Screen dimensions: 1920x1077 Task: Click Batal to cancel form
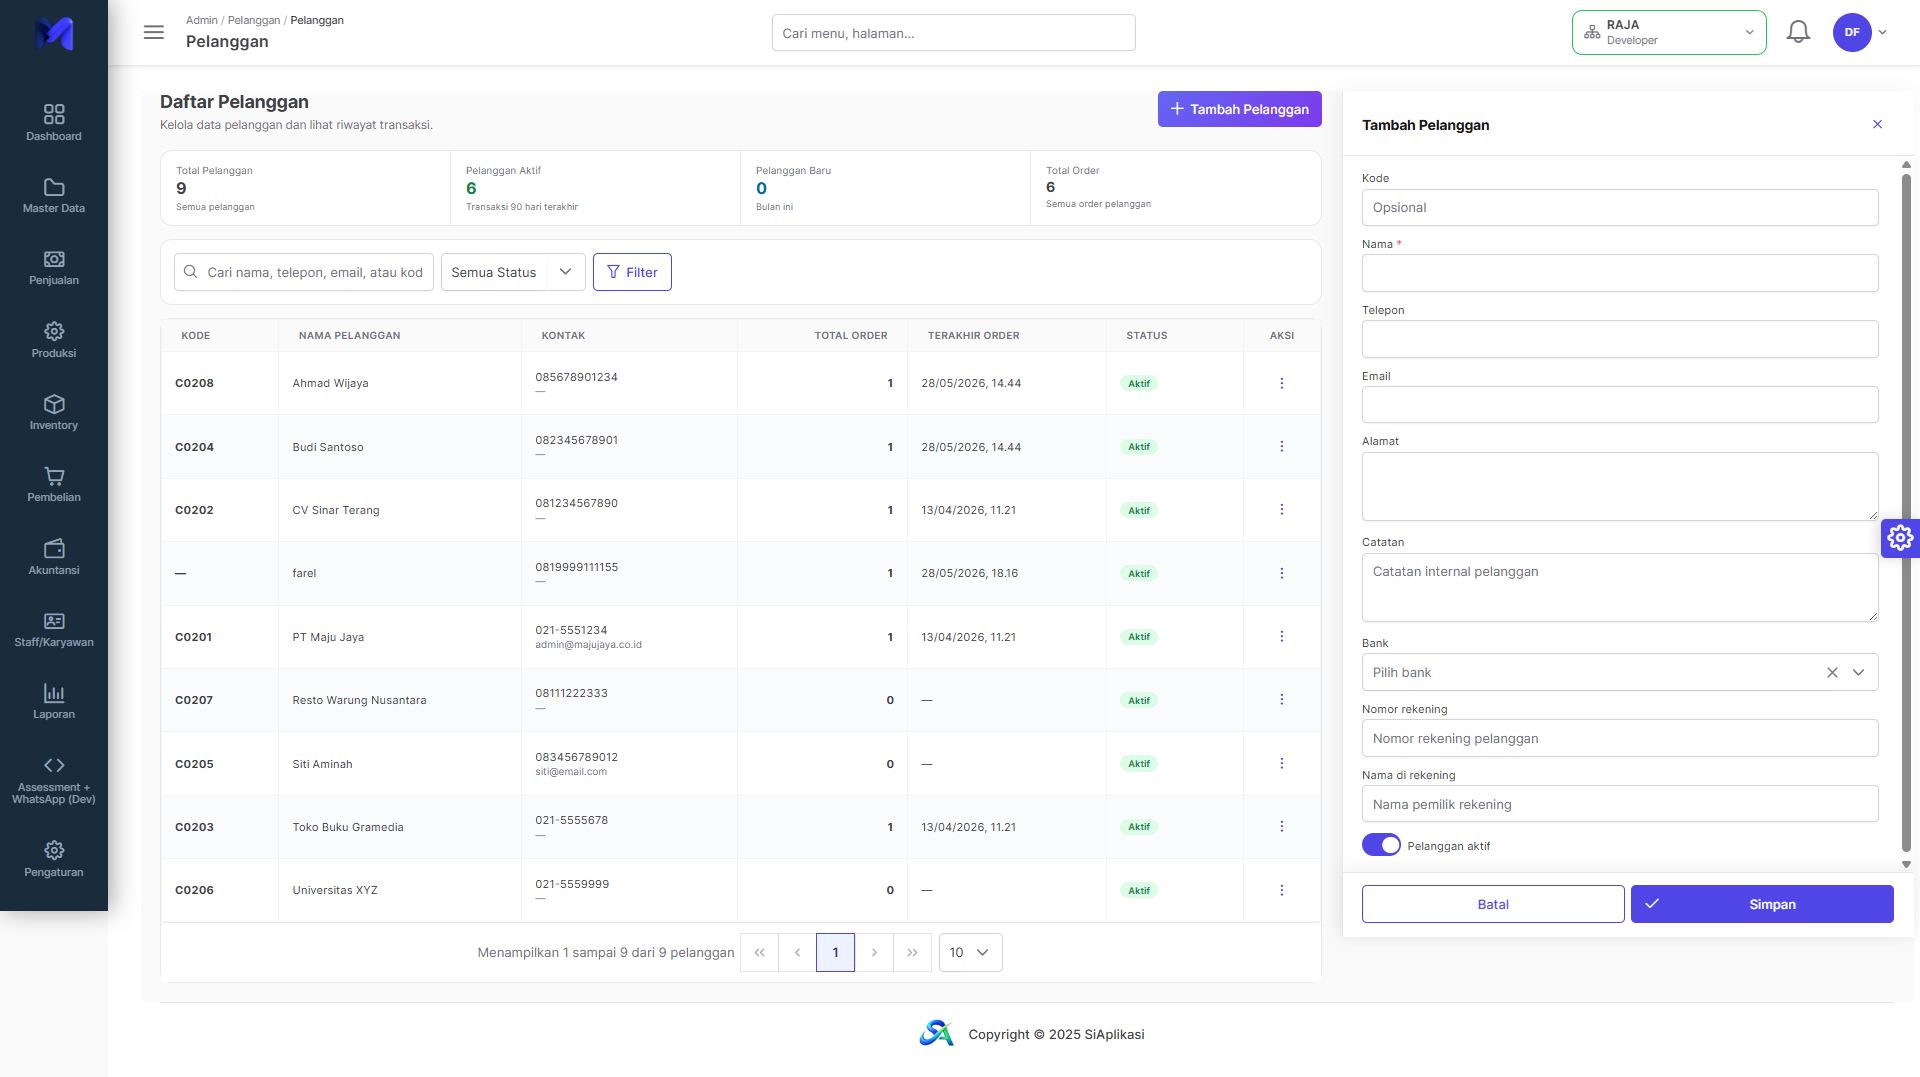1493,904
